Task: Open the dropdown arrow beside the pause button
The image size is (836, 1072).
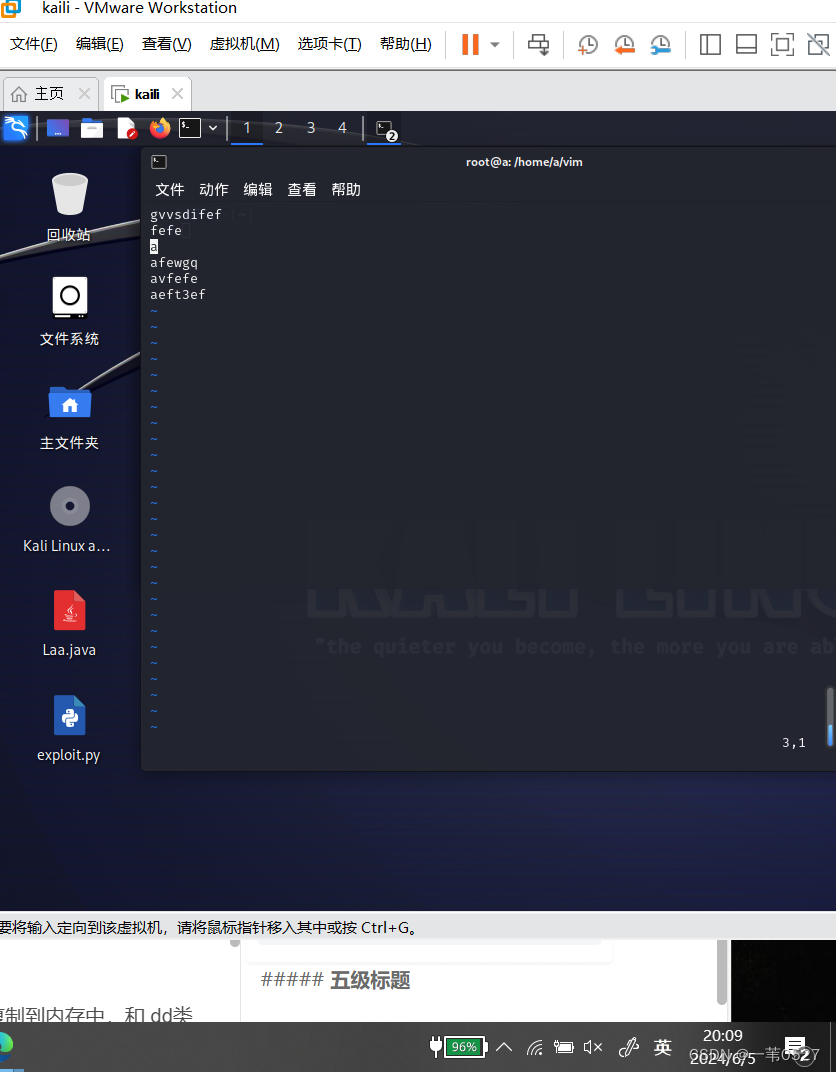Action: pyautogui.click(x=495, y=45)
